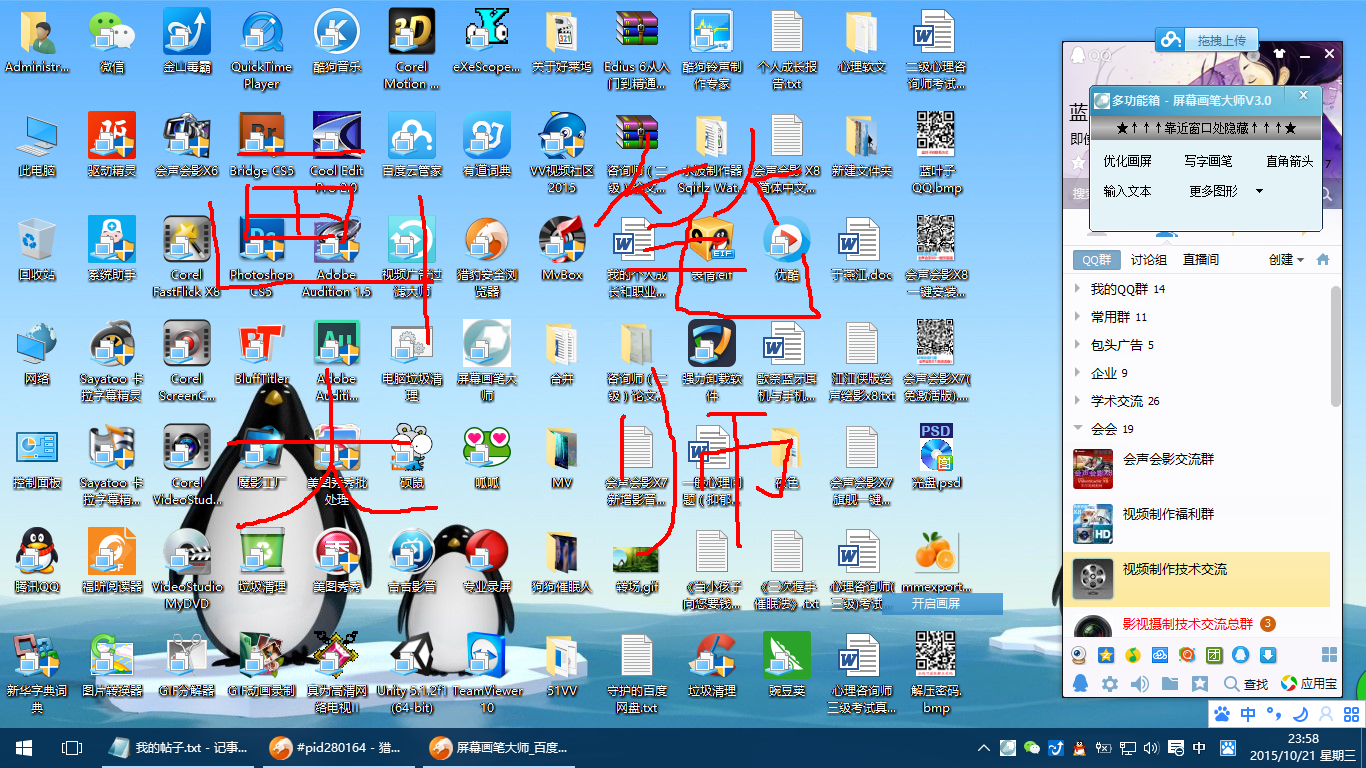
Task: Select 写字画笔 in the toolbox
Action: click(x=1208, y=161)
